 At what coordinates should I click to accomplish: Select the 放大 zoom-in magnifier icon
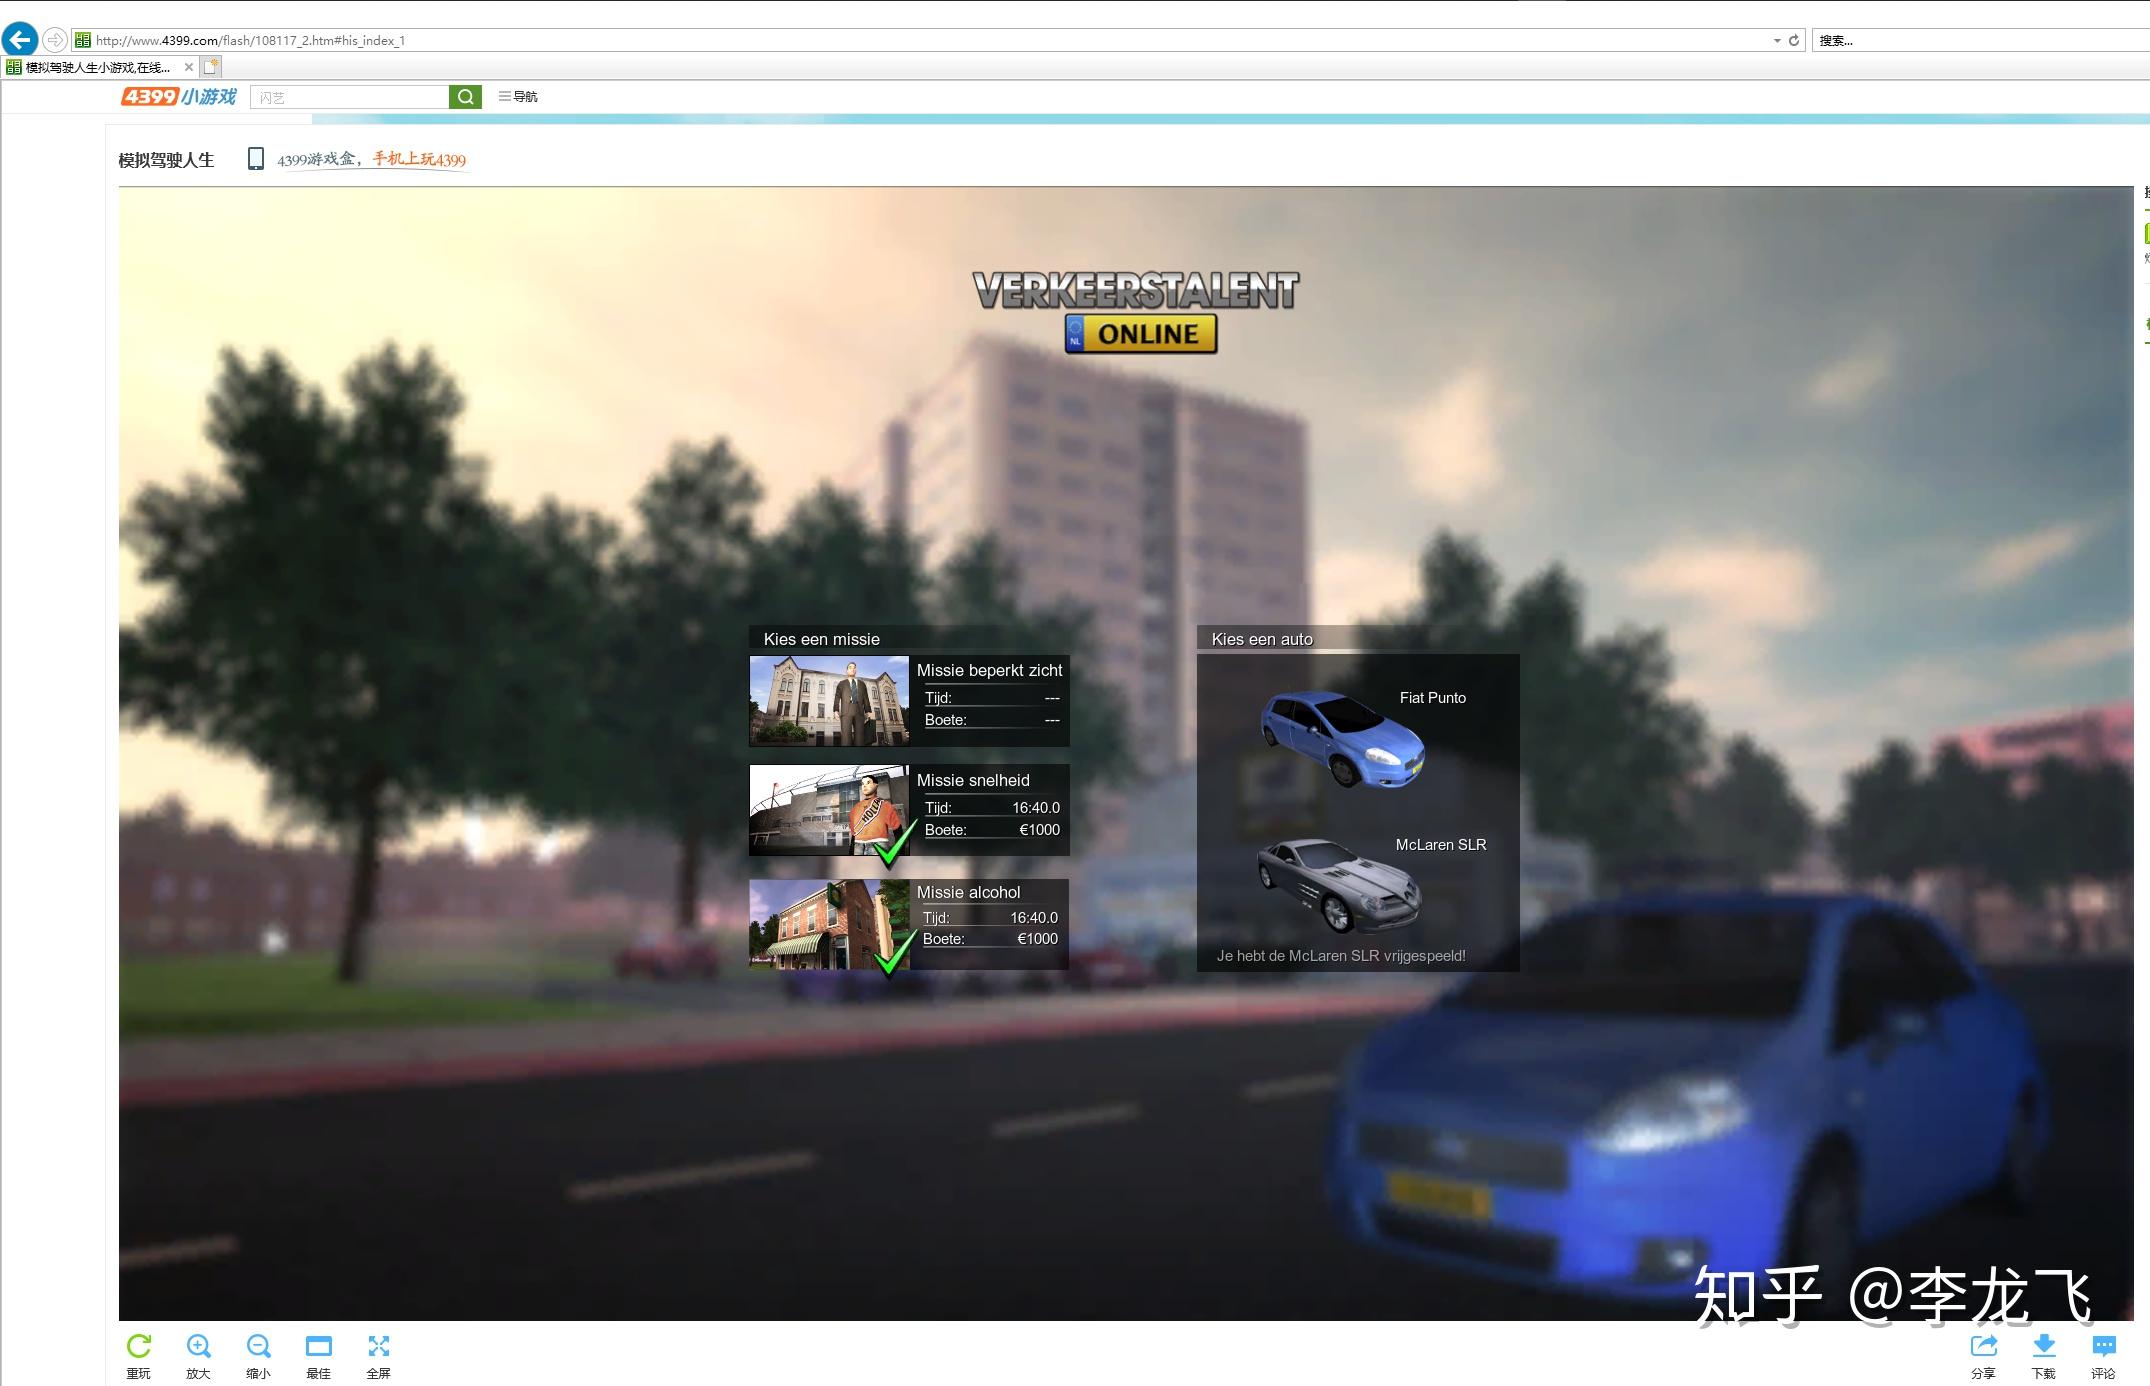pyautogui.click(x=198, y=1346)
